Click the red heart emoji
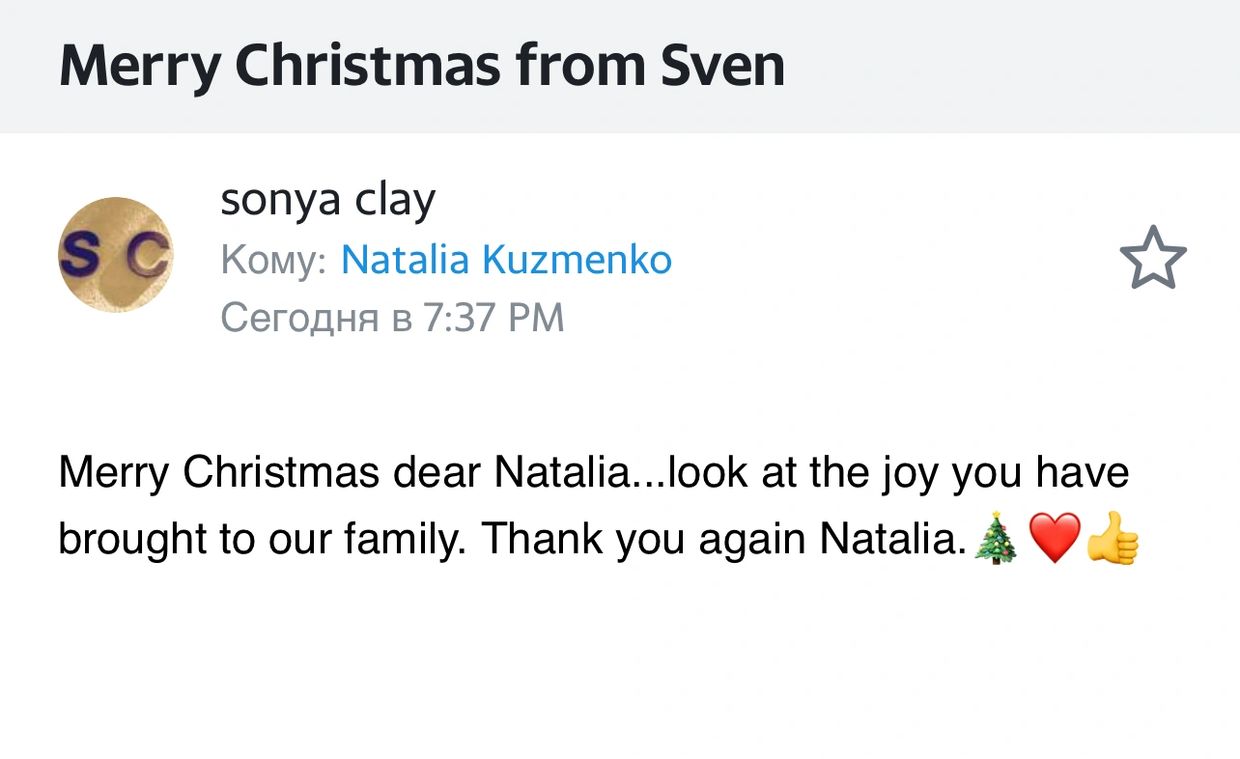 [x=1054, y=538]
